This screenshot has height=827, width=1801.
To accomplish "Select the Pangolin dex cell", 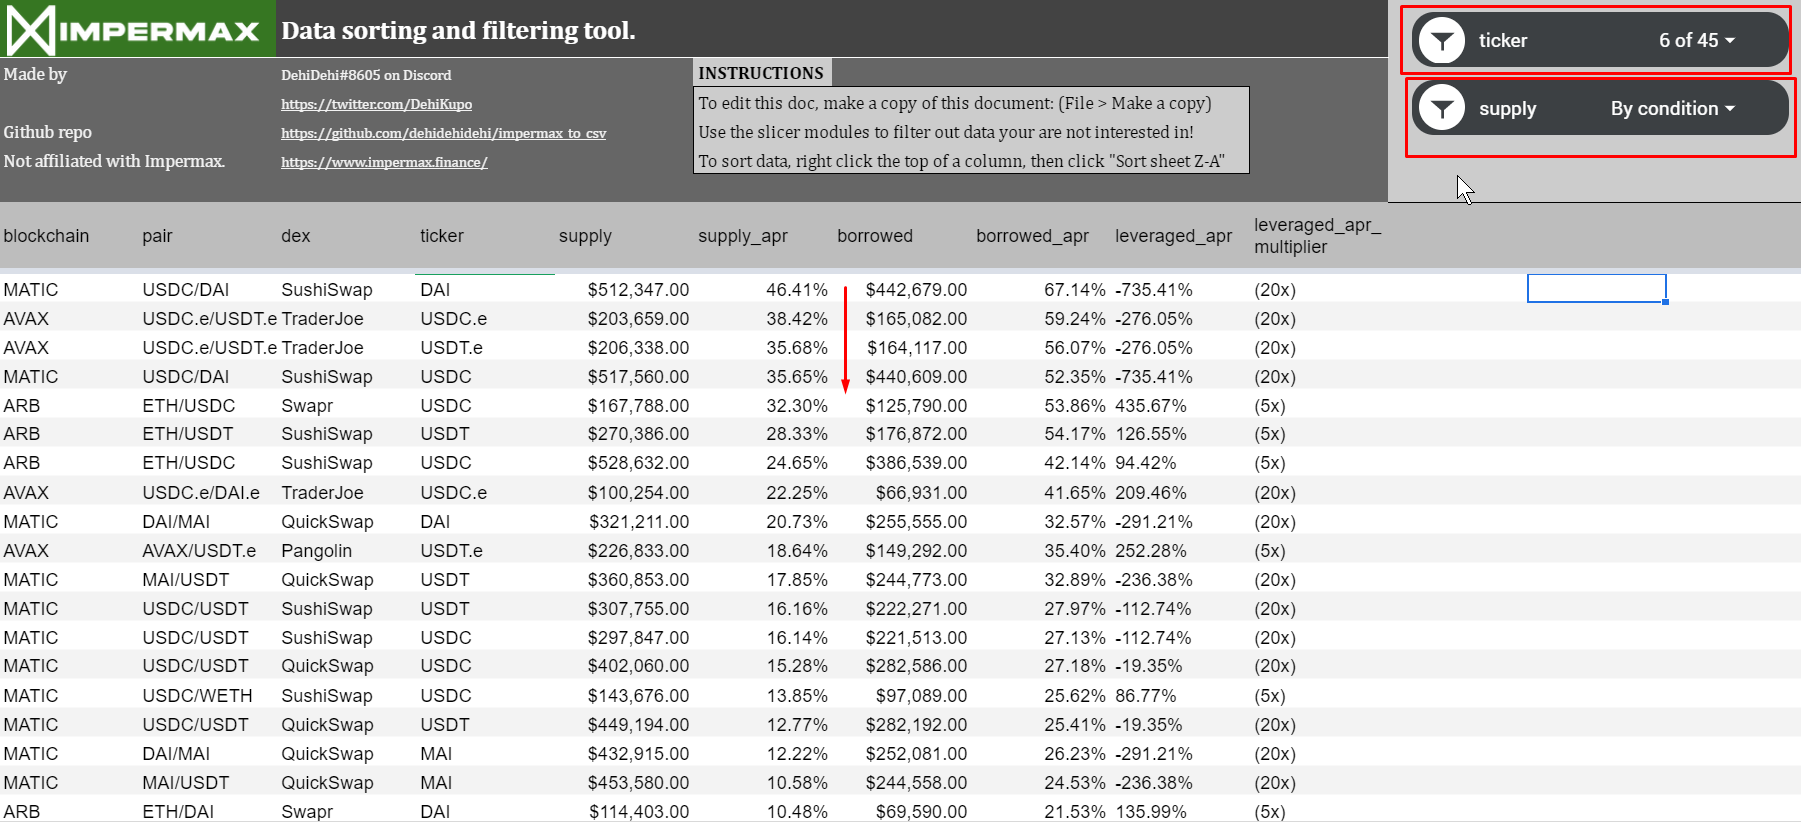I will pyautogui.click(x=316, y=551).
